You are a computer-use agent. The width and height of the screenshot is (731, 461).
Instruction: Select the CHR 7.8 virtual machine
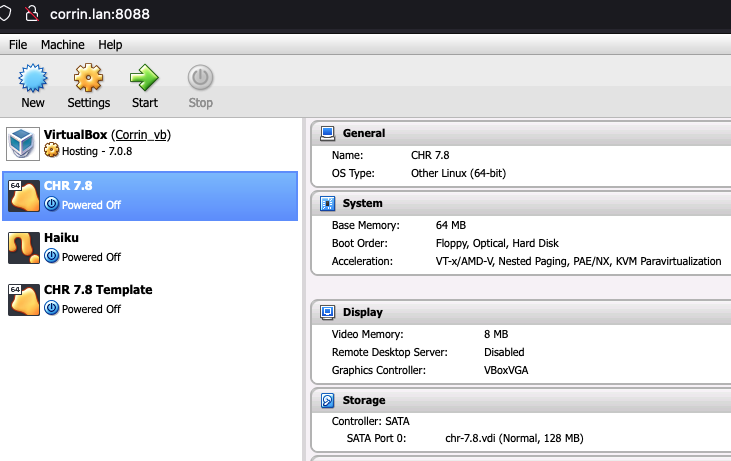pos(150,196)
